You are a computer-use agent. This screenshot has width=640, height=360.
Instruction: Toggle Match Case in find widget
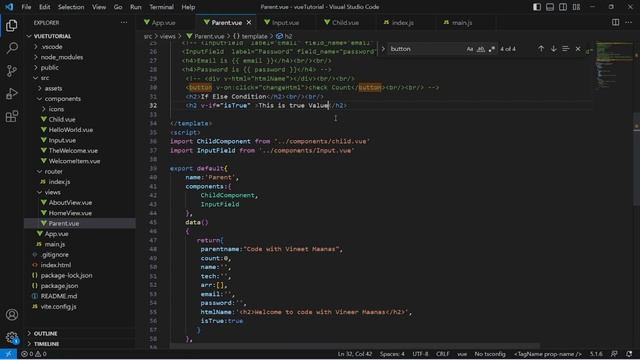tap(470, 49)
